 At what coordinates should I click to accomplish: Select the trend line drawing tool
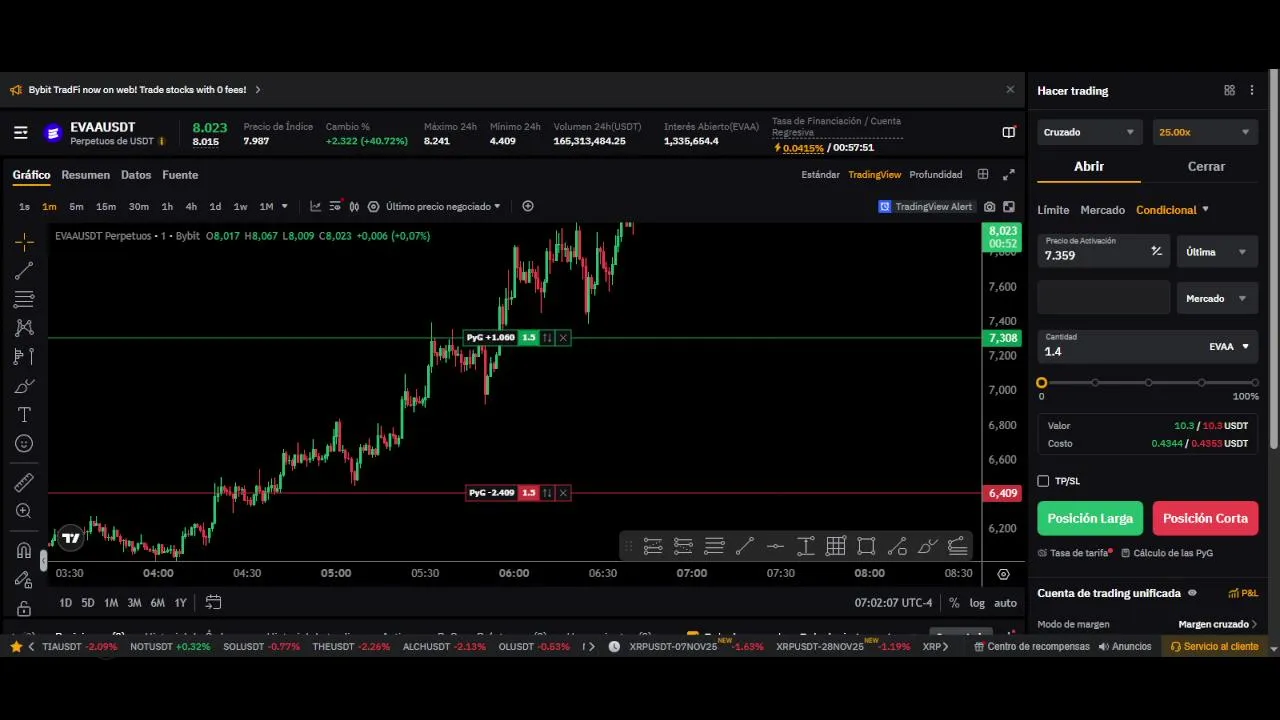(x=24, y=270)
